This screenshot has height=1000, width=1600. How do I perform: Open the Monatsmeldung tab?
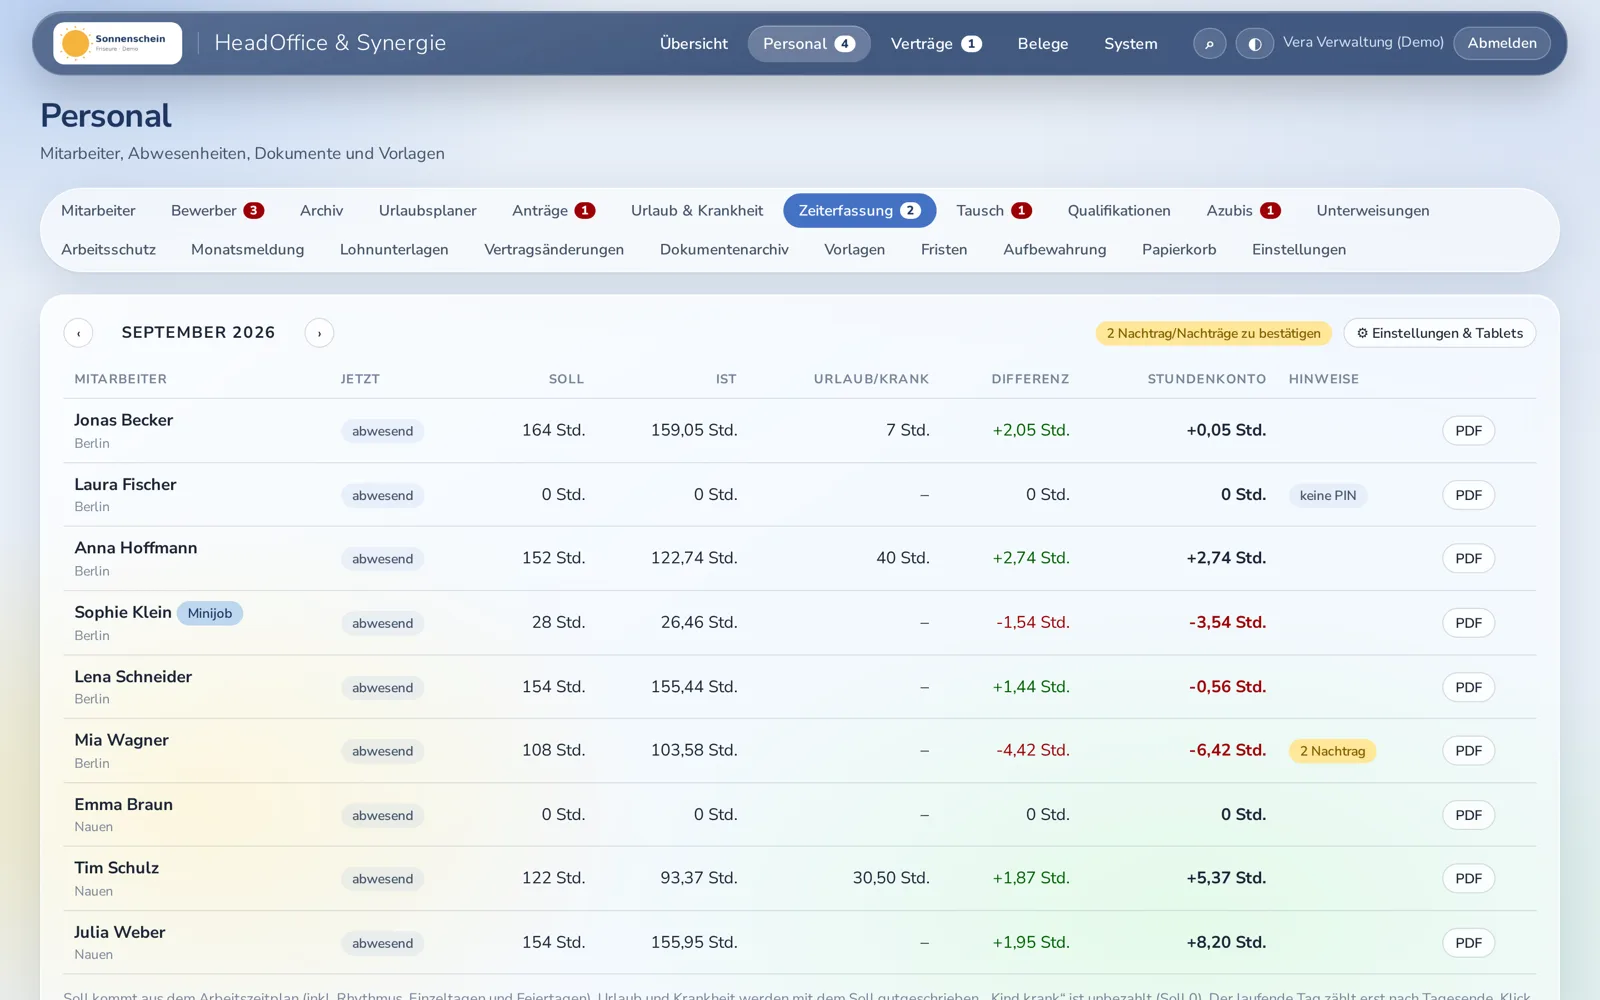pyautogui.click(x=248, y=250)
